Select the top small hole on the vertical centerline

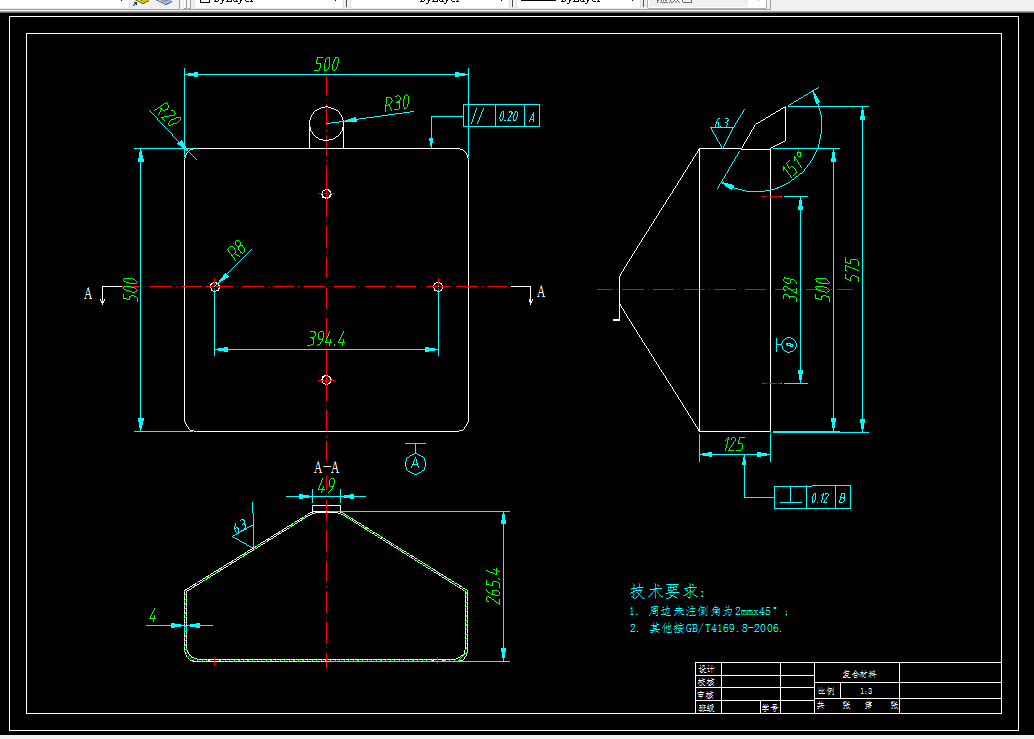[x=326, y=194]
